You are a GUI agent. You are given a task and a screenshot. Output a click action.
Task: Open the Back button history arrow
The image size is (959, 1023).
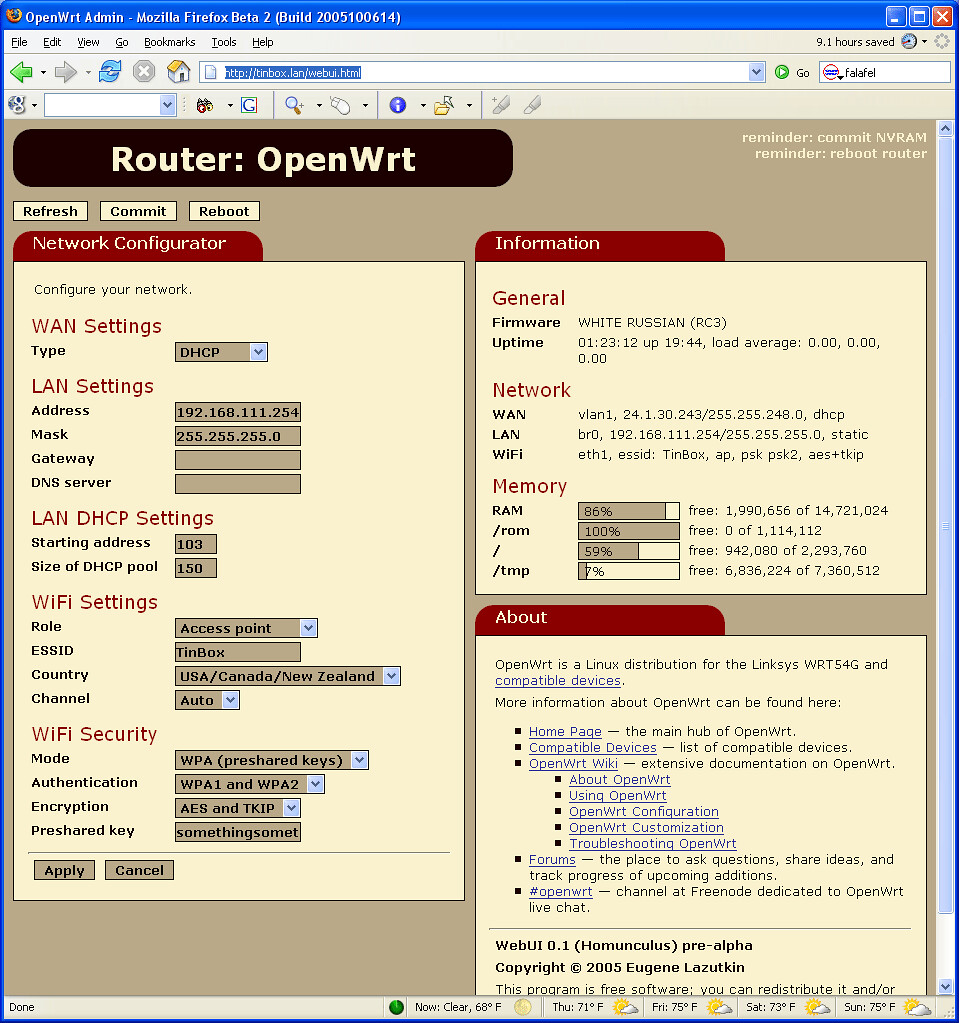pos(43,72)
